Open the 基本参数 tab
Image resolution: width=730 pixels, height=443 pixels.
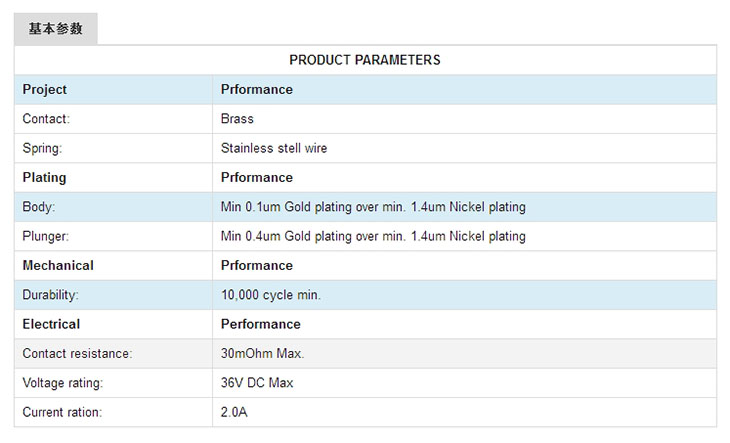[56, 29]
